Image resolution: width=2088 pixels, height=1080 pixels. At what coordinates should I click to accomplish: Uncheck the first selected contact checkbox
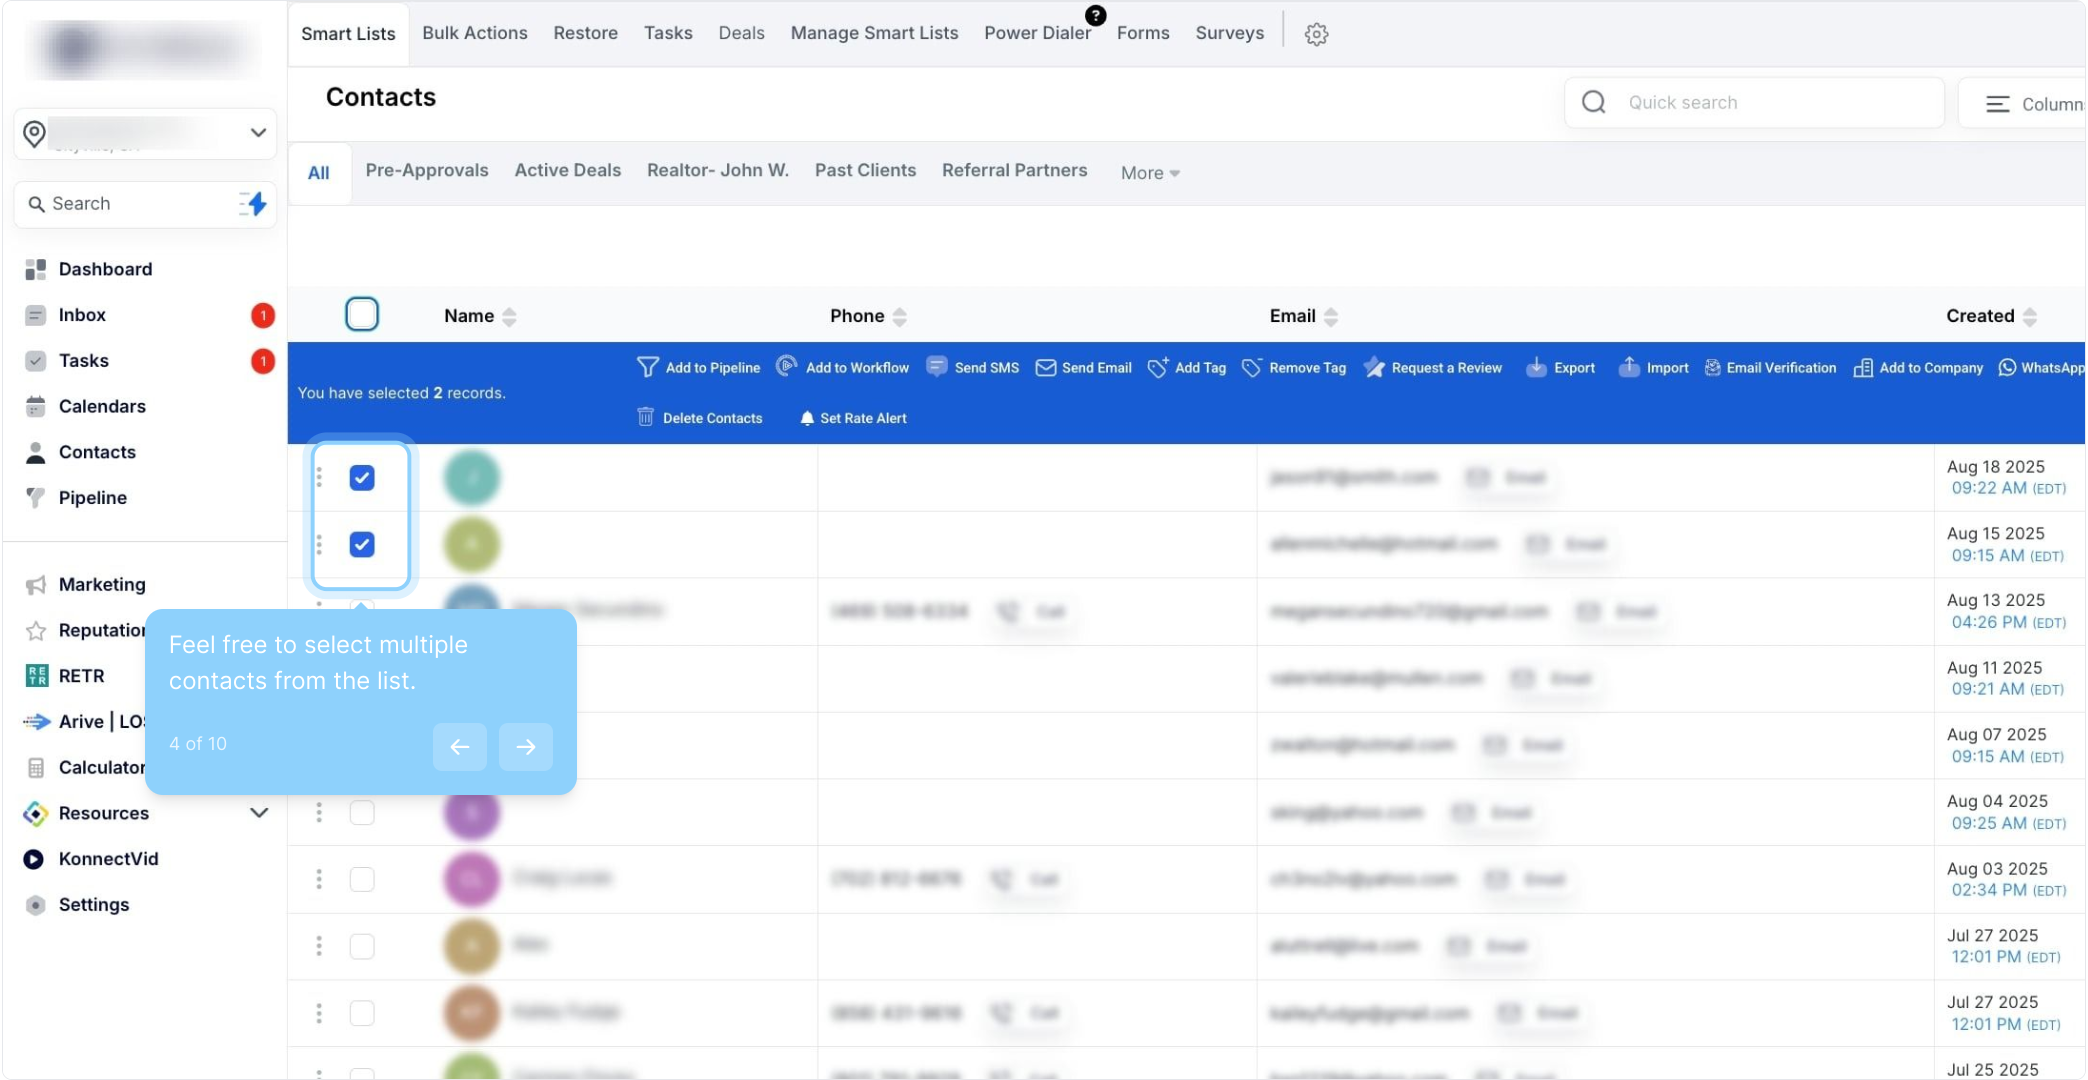click(x=362, y=478)
